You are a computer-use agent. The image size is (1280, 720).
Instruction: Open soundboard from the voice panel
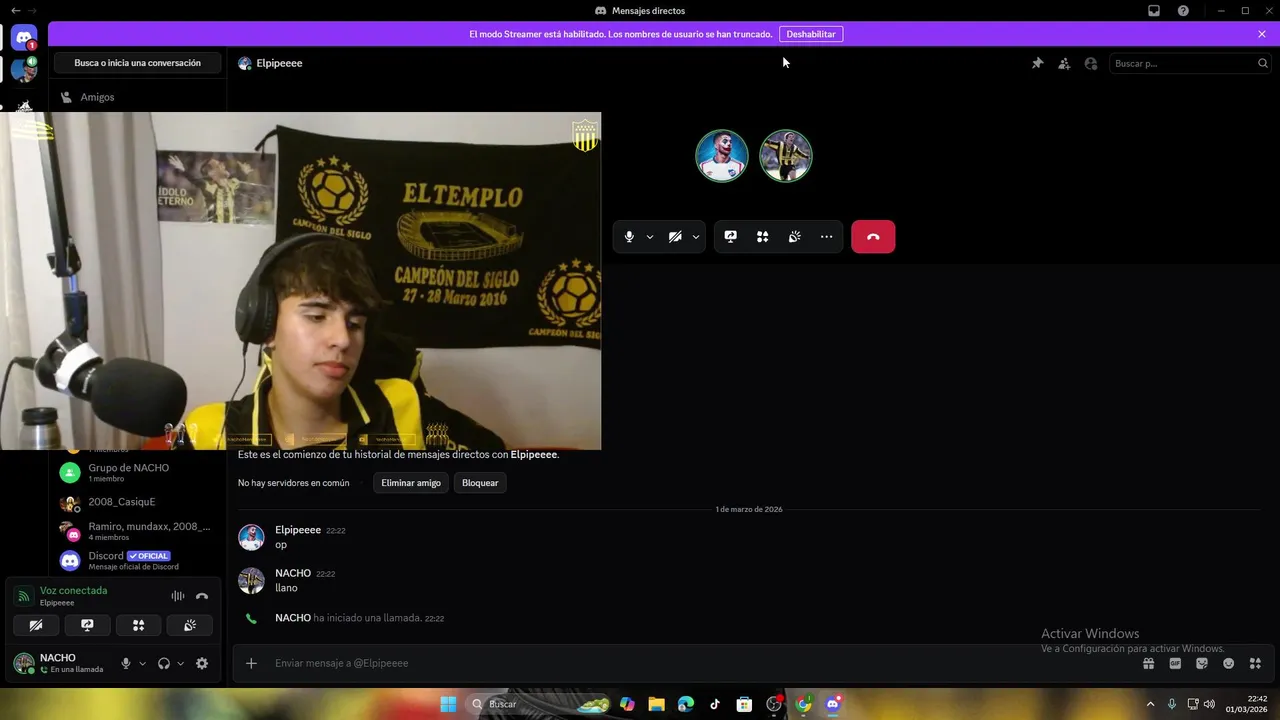(x=190, y=626)
